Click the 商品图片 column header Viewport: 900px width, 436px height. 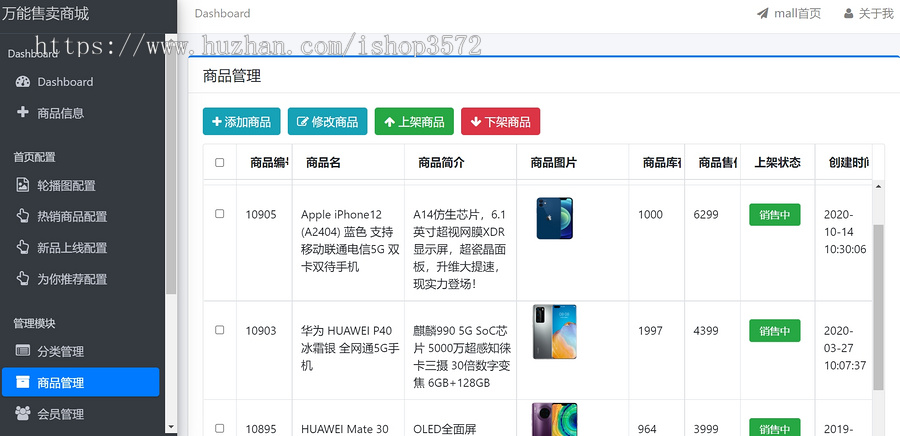tap(573, 162)
